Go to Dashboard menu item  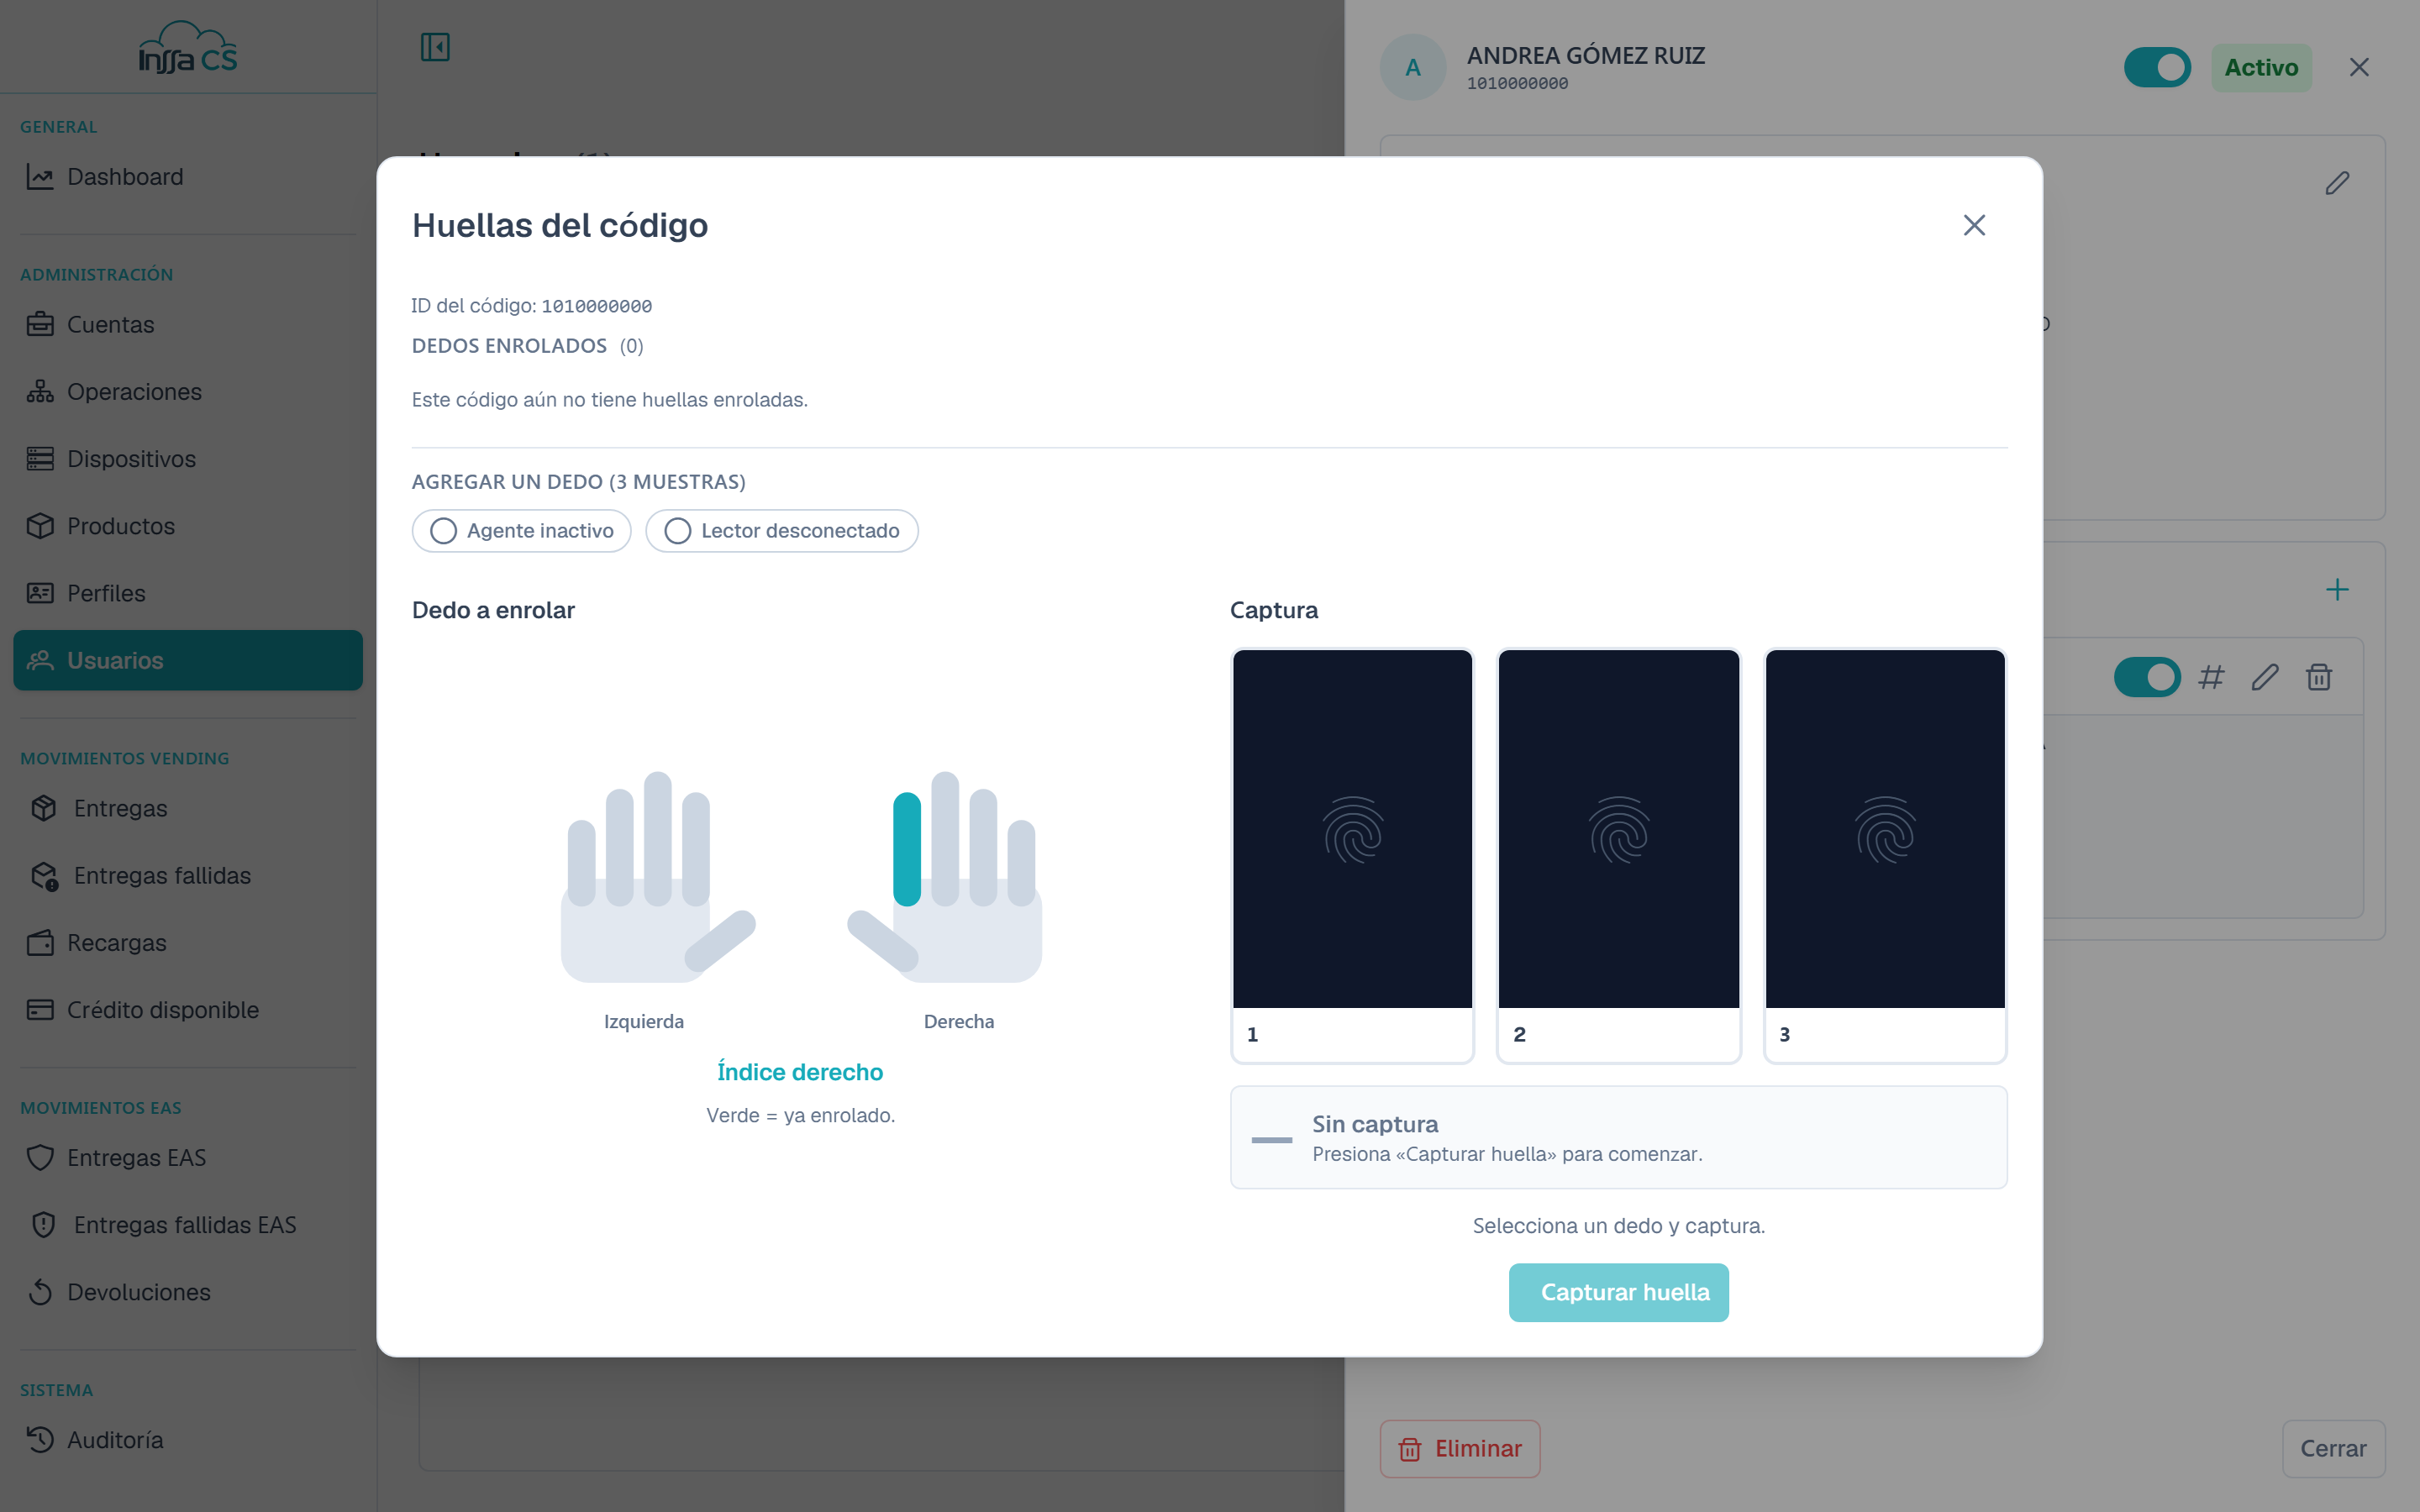tap(188, 177)
